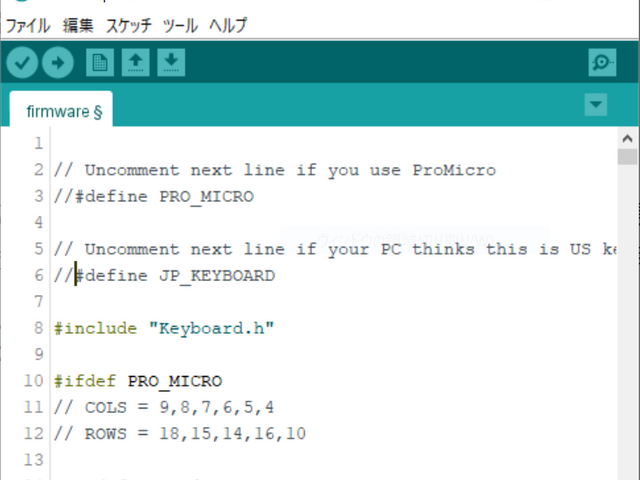Image resolution: width=640 pixels, height=480 pixels.
Task: Open the スケッチ menu
Action: tap(129, 26)
